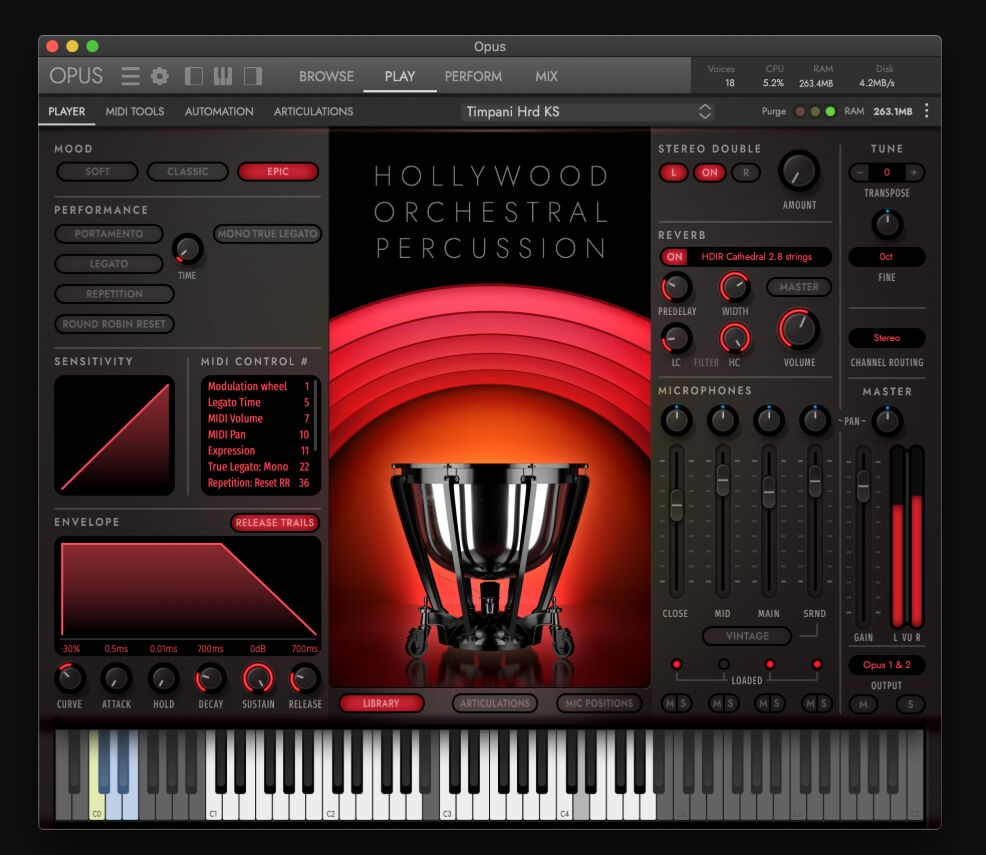The image size is (986, 855).
Task: Click the Stereo Double Amount knob
Action: [x=799, y=172]
